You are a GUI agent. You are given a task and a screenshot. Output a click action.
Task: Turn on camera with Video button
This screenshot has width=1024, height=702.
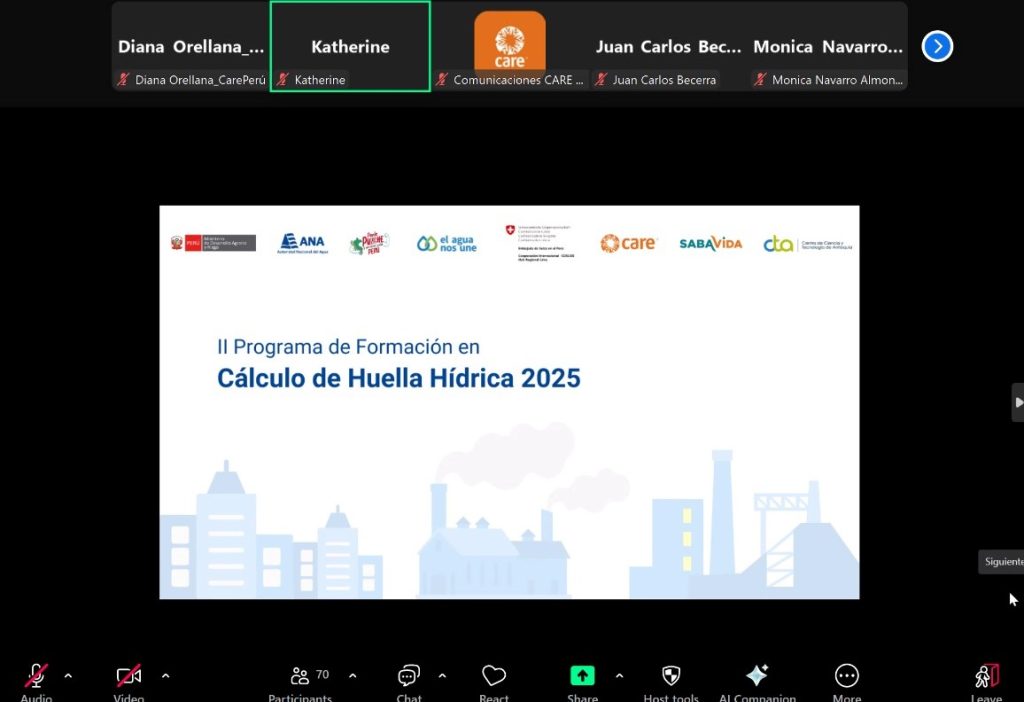129,682
